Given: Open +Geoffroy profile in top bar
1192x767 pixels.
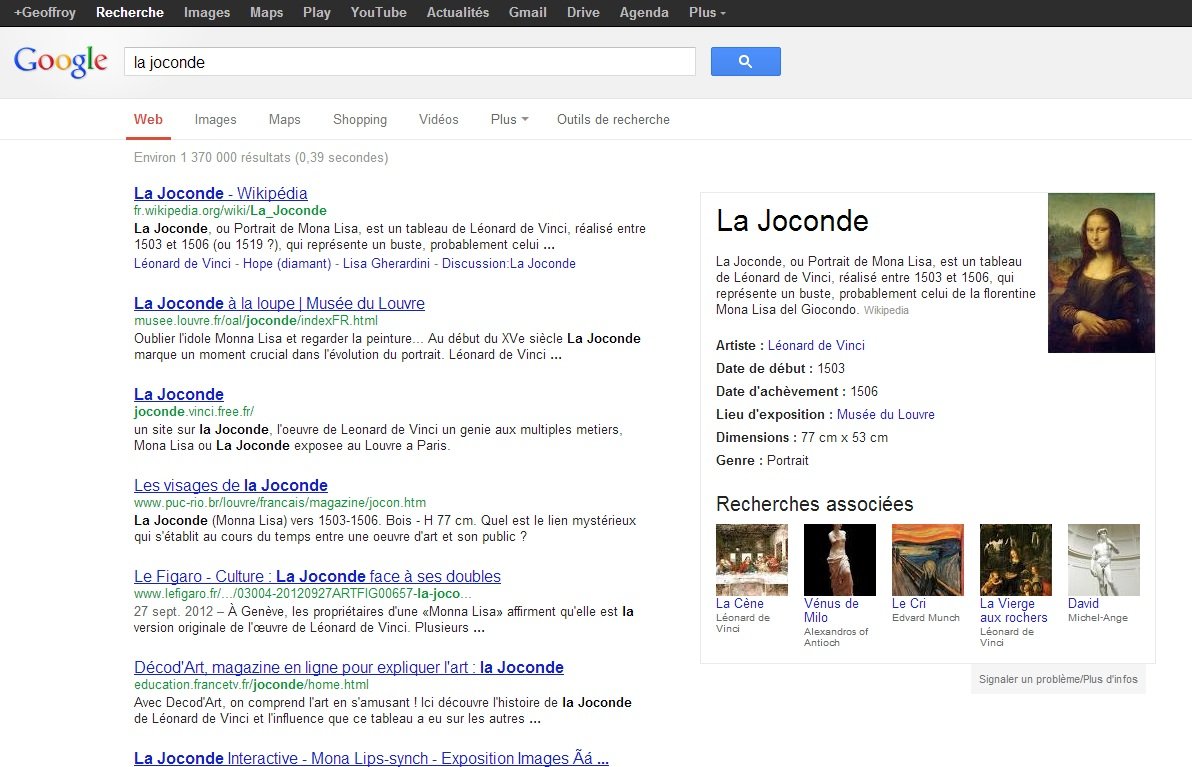Looking at the screenshot, I should (x=45, y=12).
